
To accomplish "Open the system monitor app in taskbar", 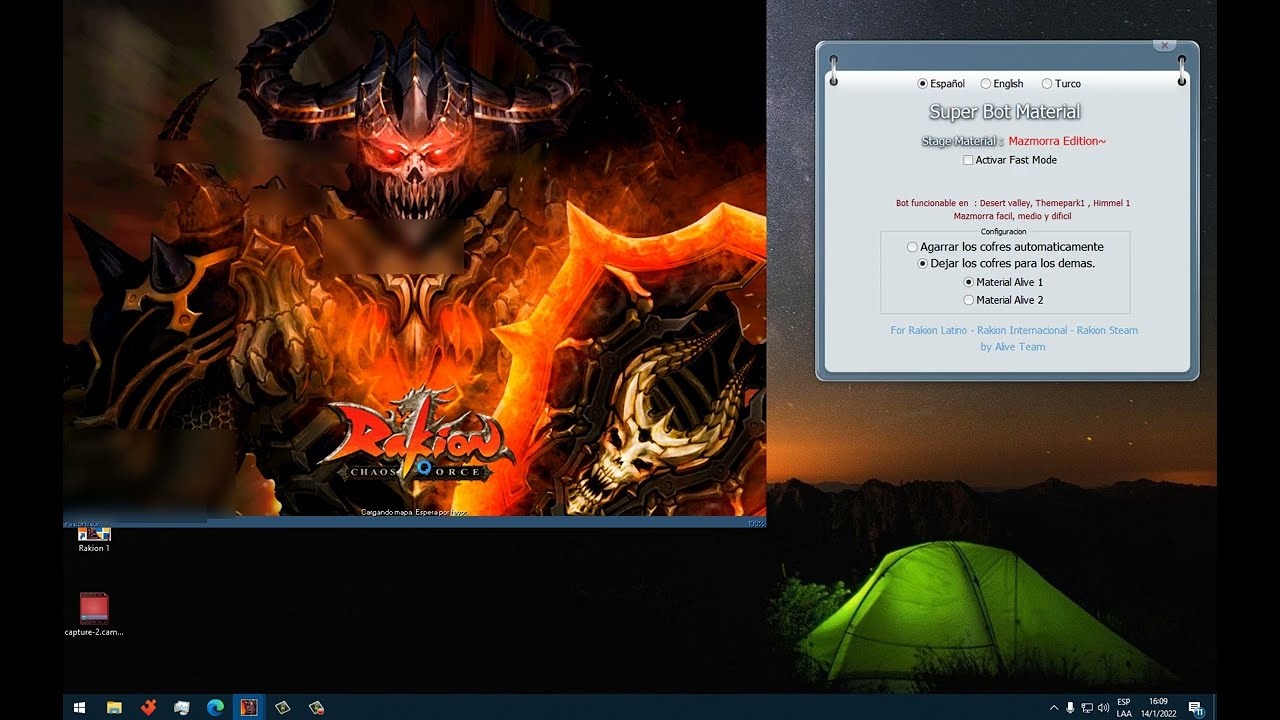I will (x=182, y=707).
